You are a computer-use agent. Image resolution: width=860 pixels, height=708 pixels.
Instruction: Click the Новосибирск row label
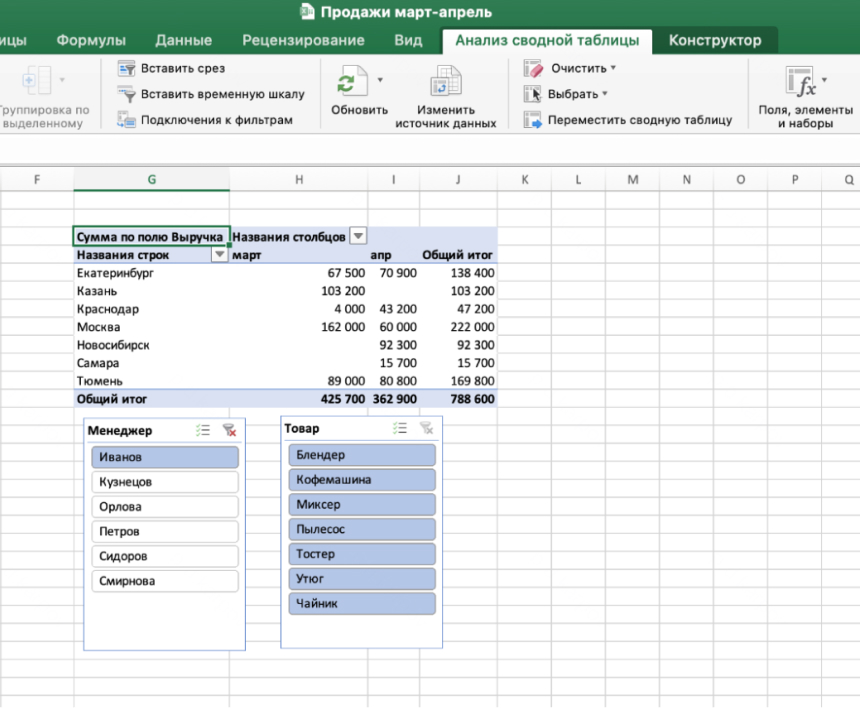(113, 345)
